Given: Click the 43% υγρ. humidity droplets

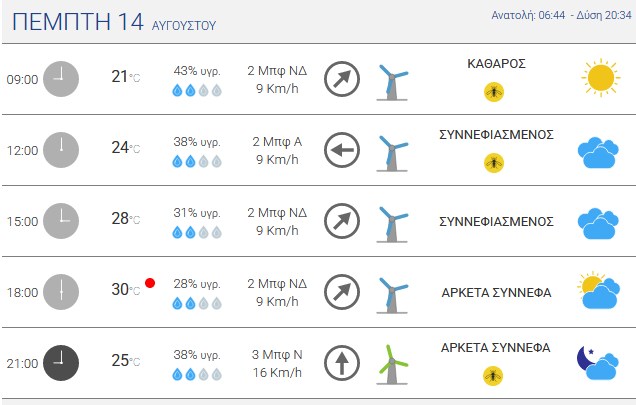Looking at the screenshot, I should point(197,90).
